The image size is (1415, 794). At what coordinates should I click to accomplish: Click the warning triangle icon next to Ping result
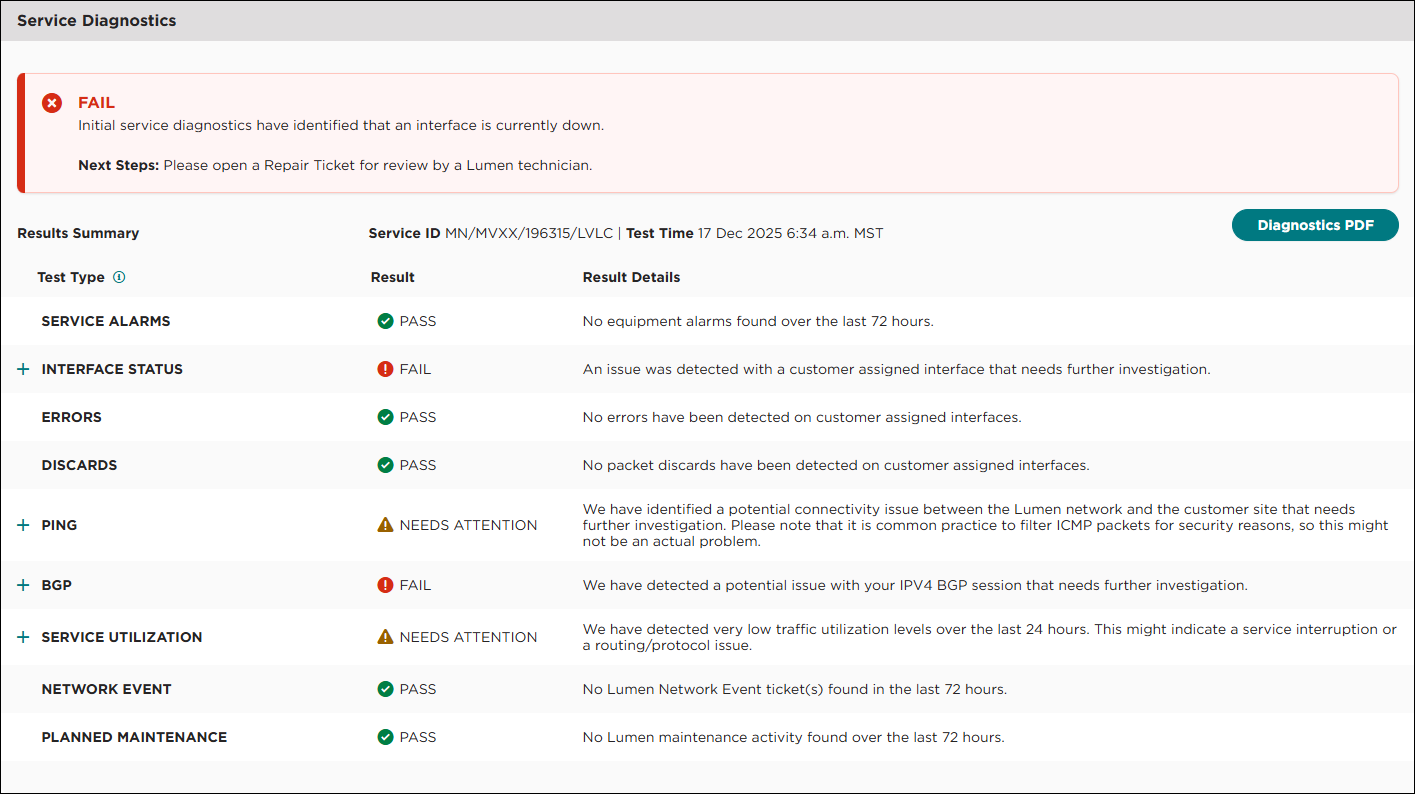click(x=385, y=524)
